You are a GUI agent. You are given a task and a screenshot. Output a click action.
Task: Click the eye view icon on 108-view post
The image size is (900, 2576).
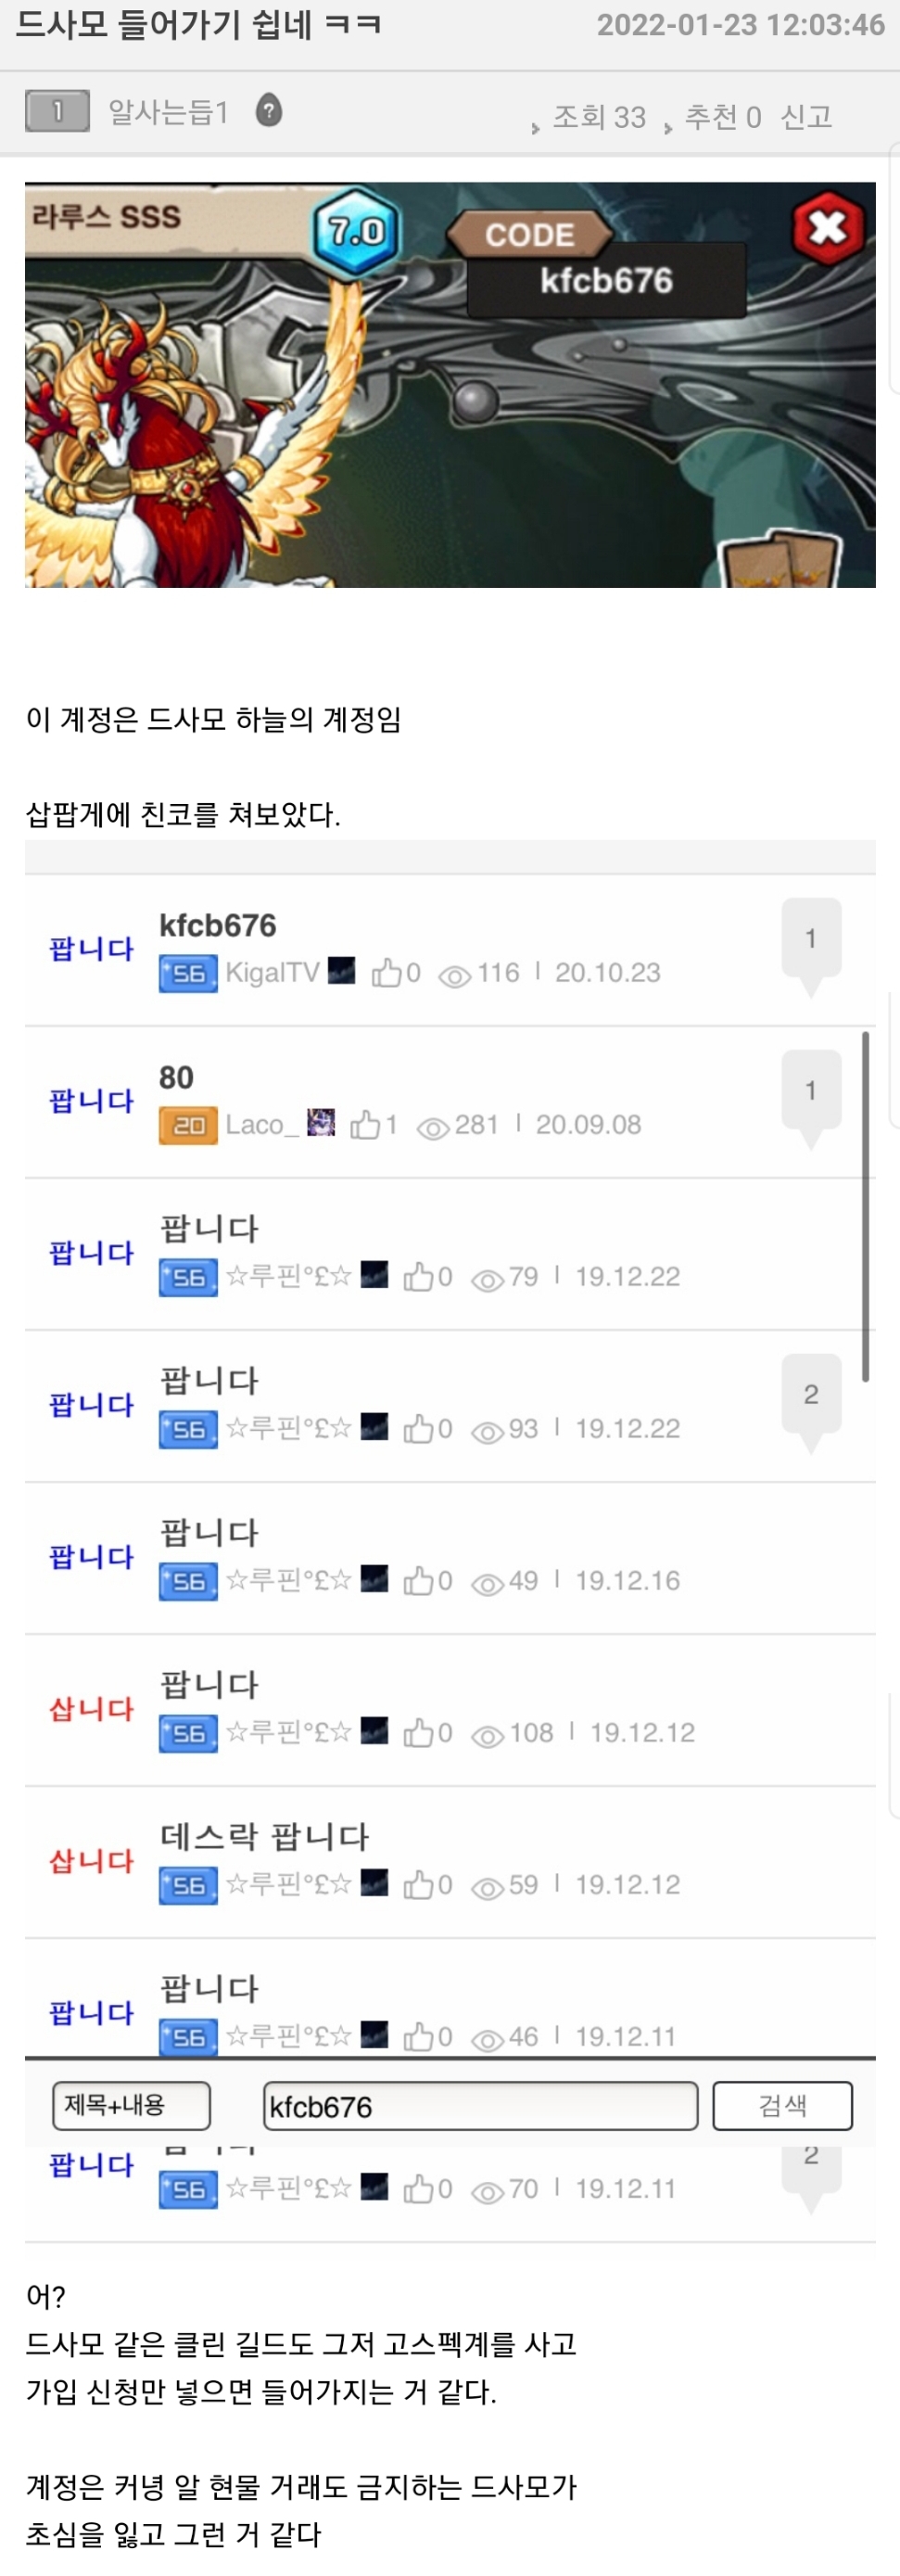[487, 1735]
